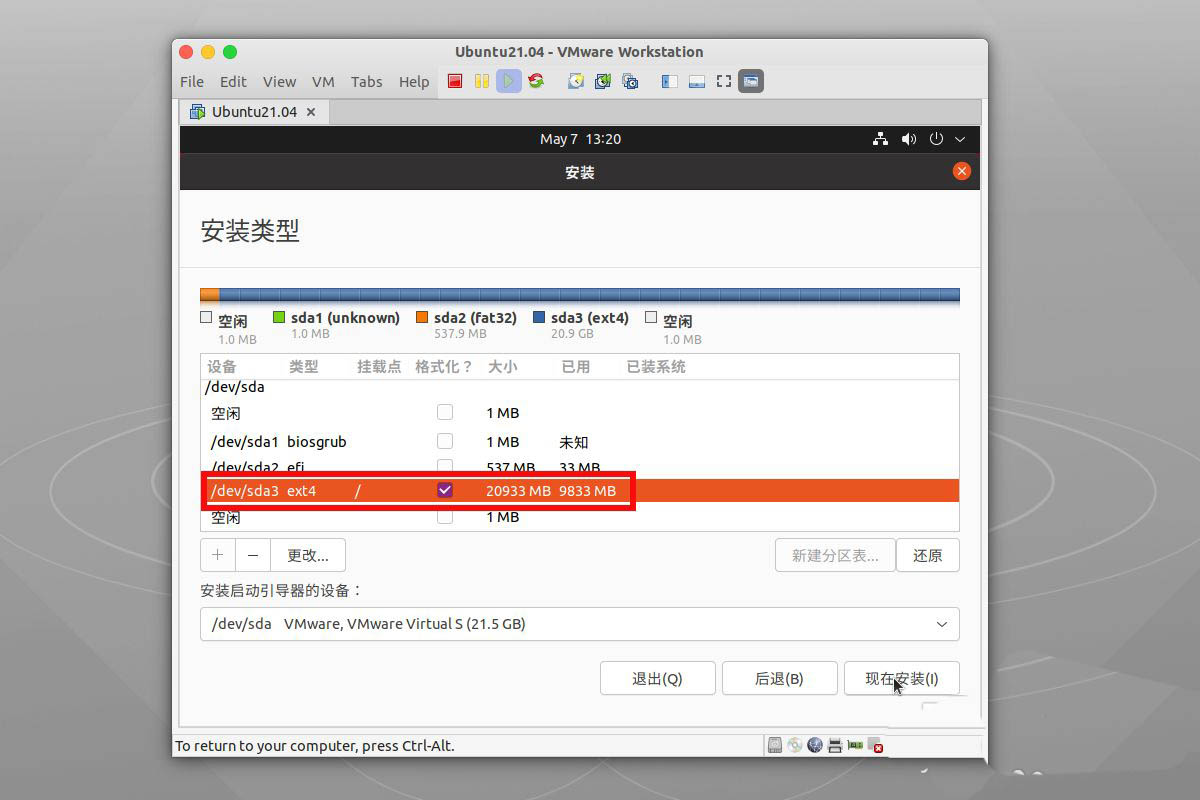This screenshot has height=800, width=1200.
Task: Select the /dev/sda1 biosgrub row
Action: pos(580,441)
